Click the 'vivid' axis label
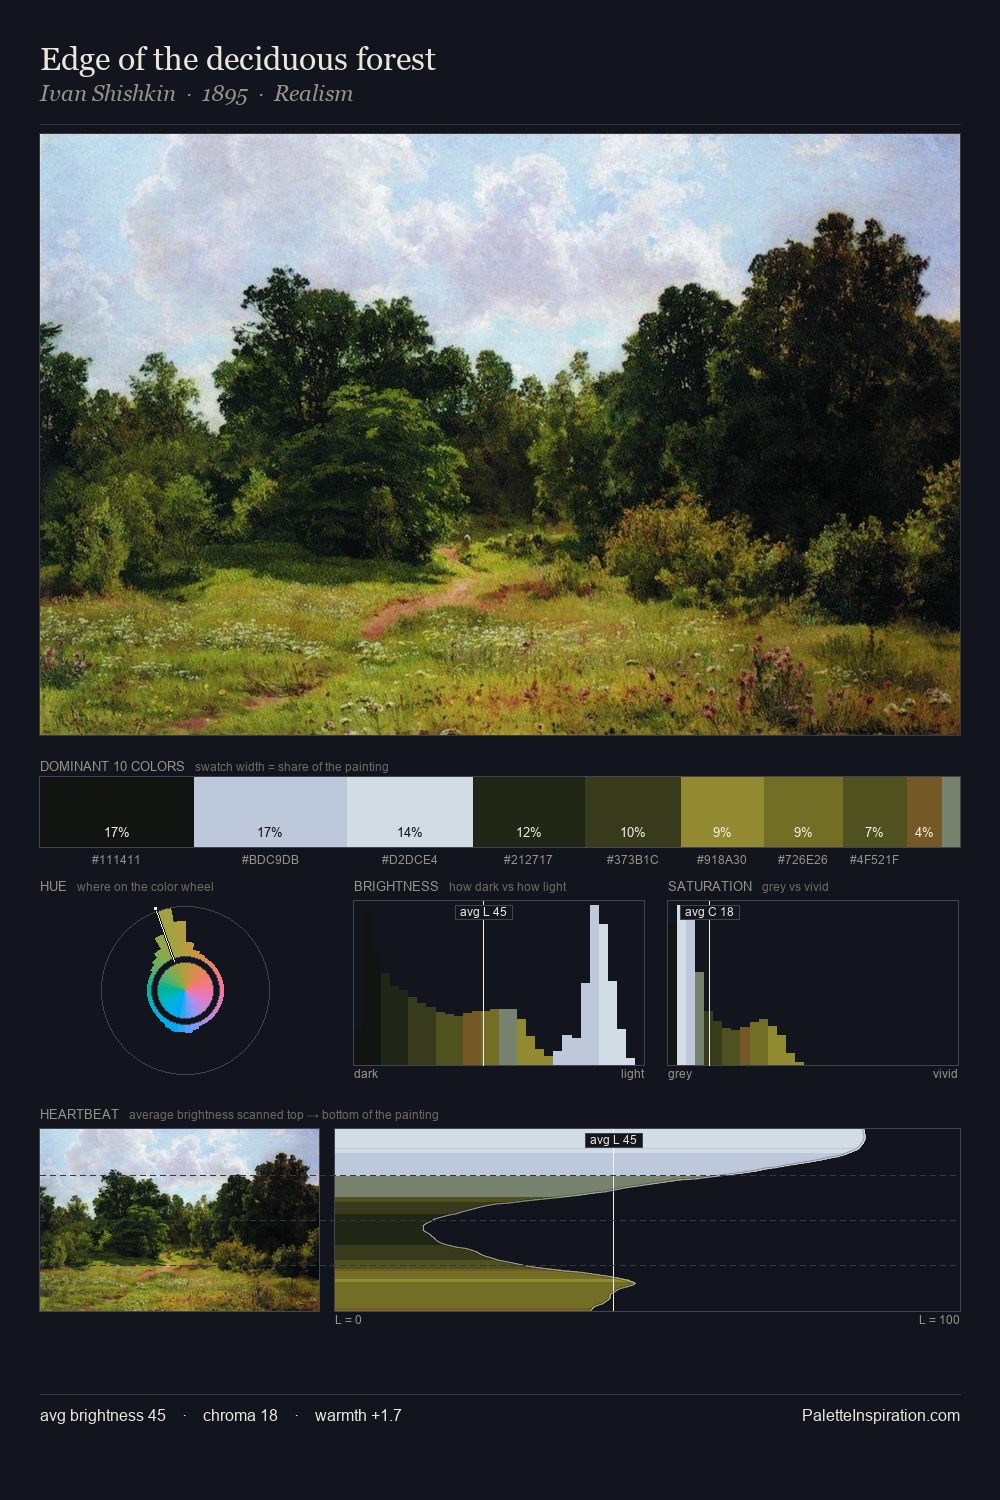 [945, 1074]
